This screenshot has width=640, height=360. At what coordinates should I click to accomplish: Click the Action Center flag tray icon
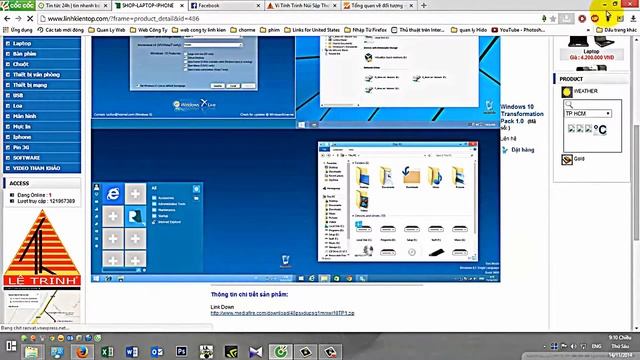tap(564, 347)
